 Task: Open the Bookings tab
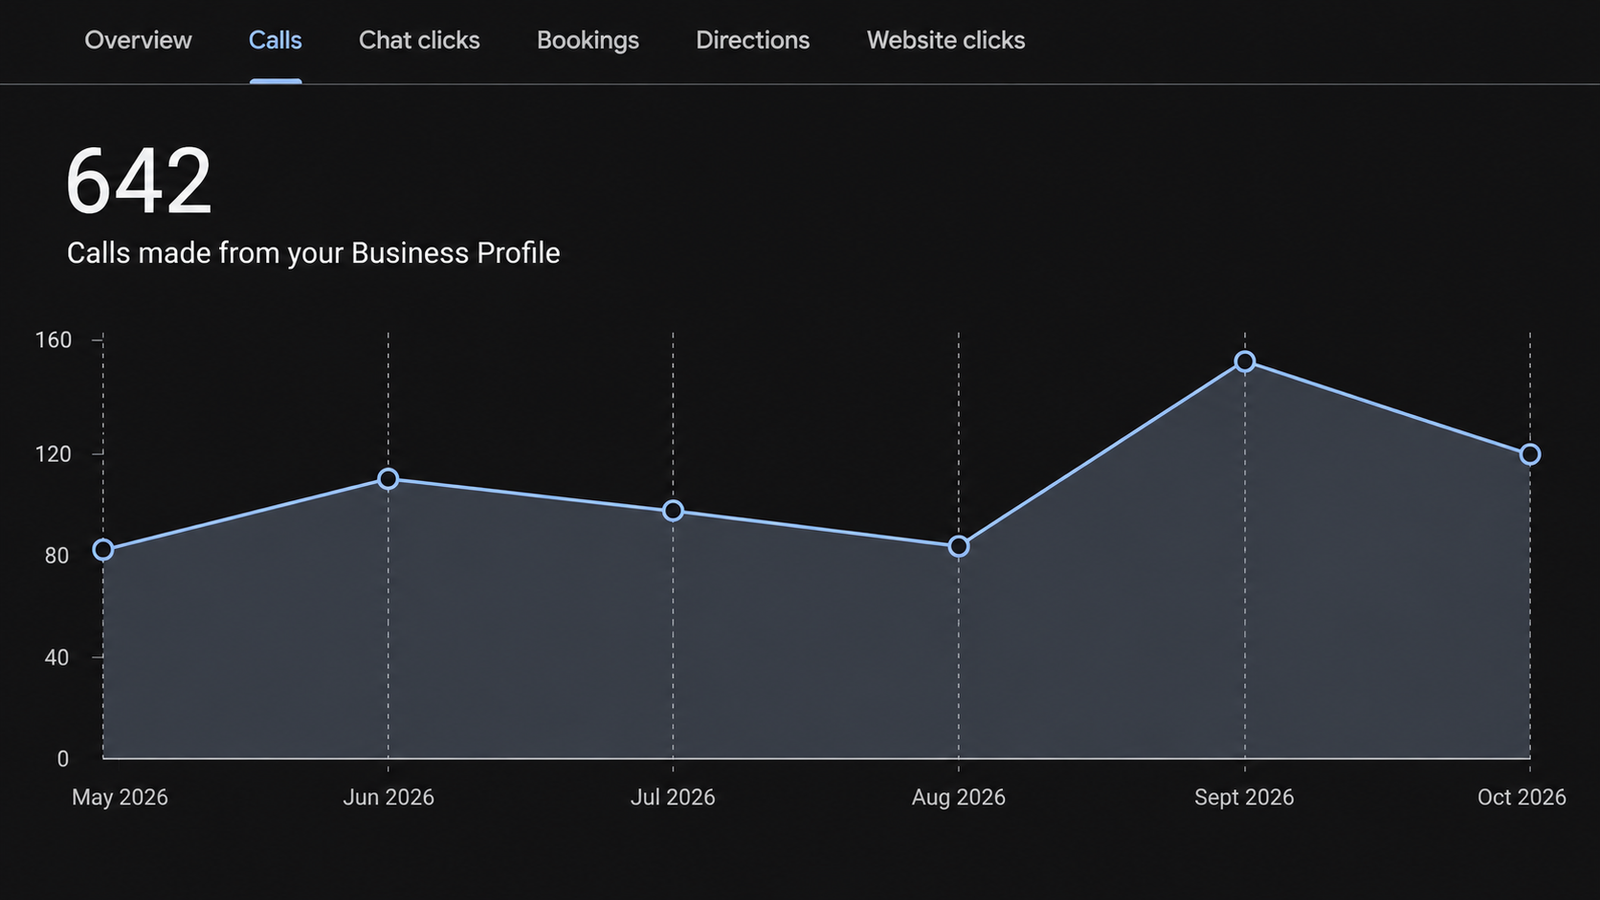pos(588,40)
